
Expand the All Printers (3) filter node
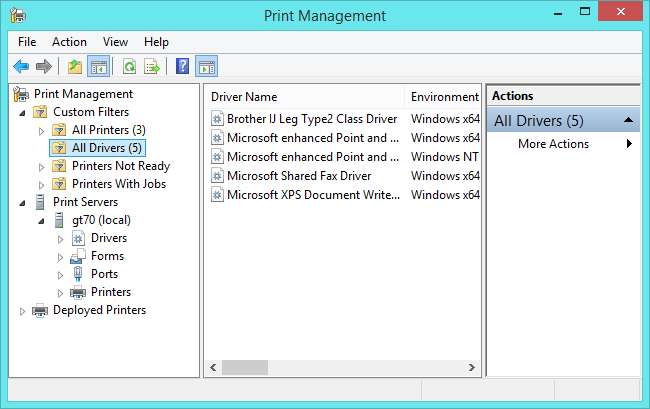point(41,130)
